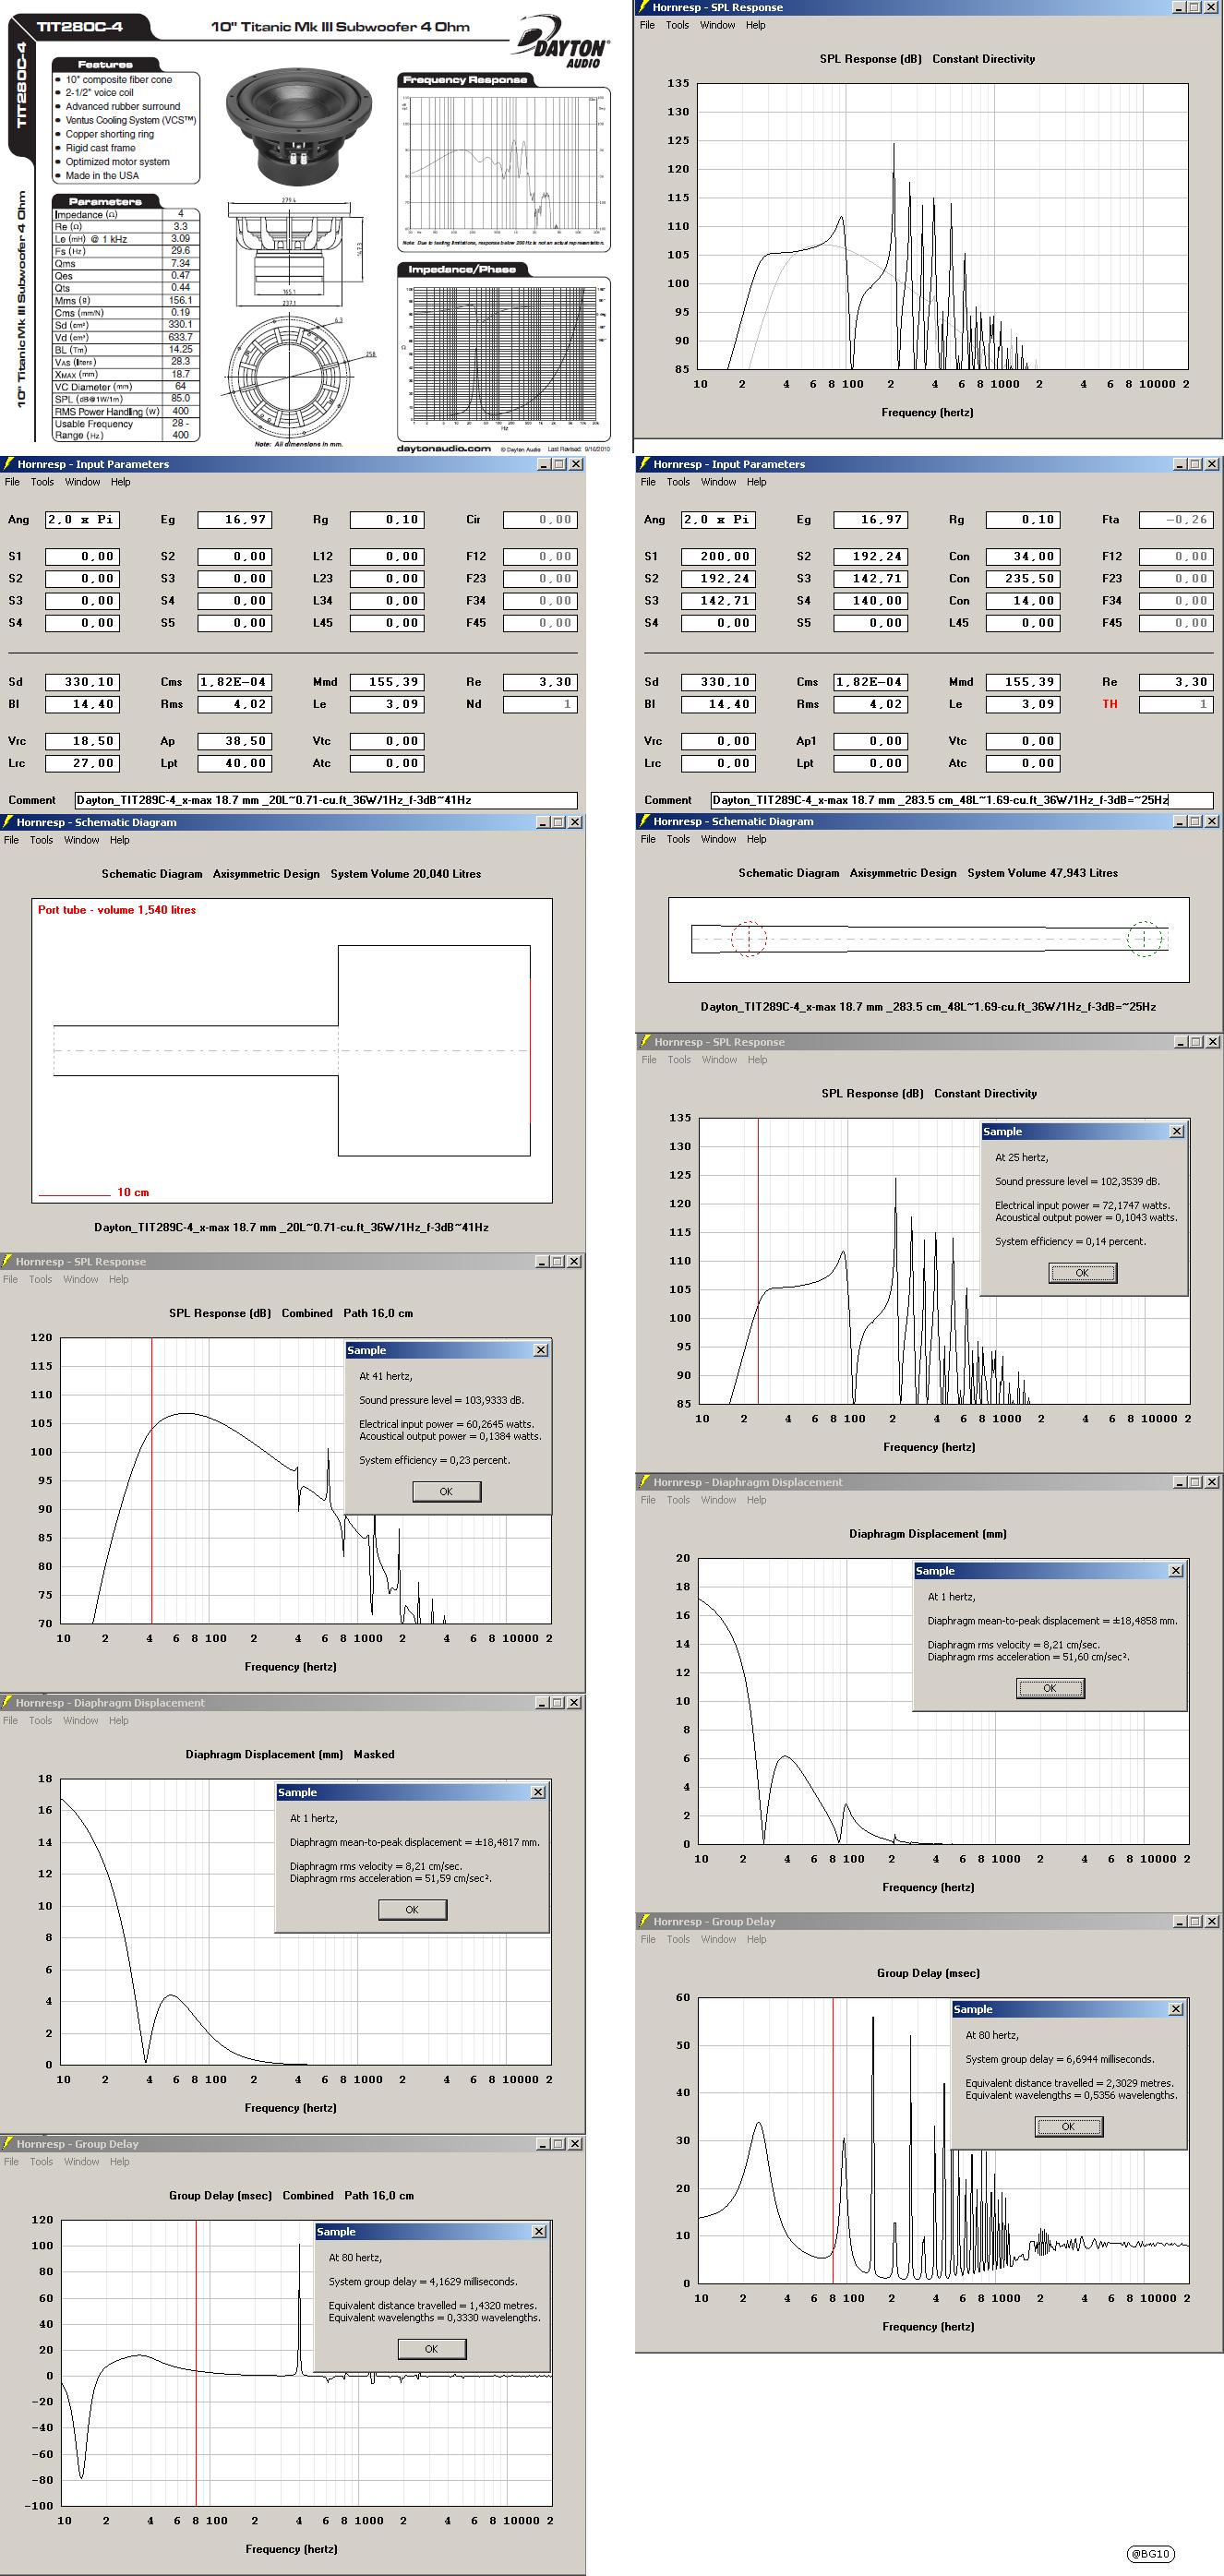
Task: Open Window menu in the Input Parameters window with Fta field
Action: [718, 482]
